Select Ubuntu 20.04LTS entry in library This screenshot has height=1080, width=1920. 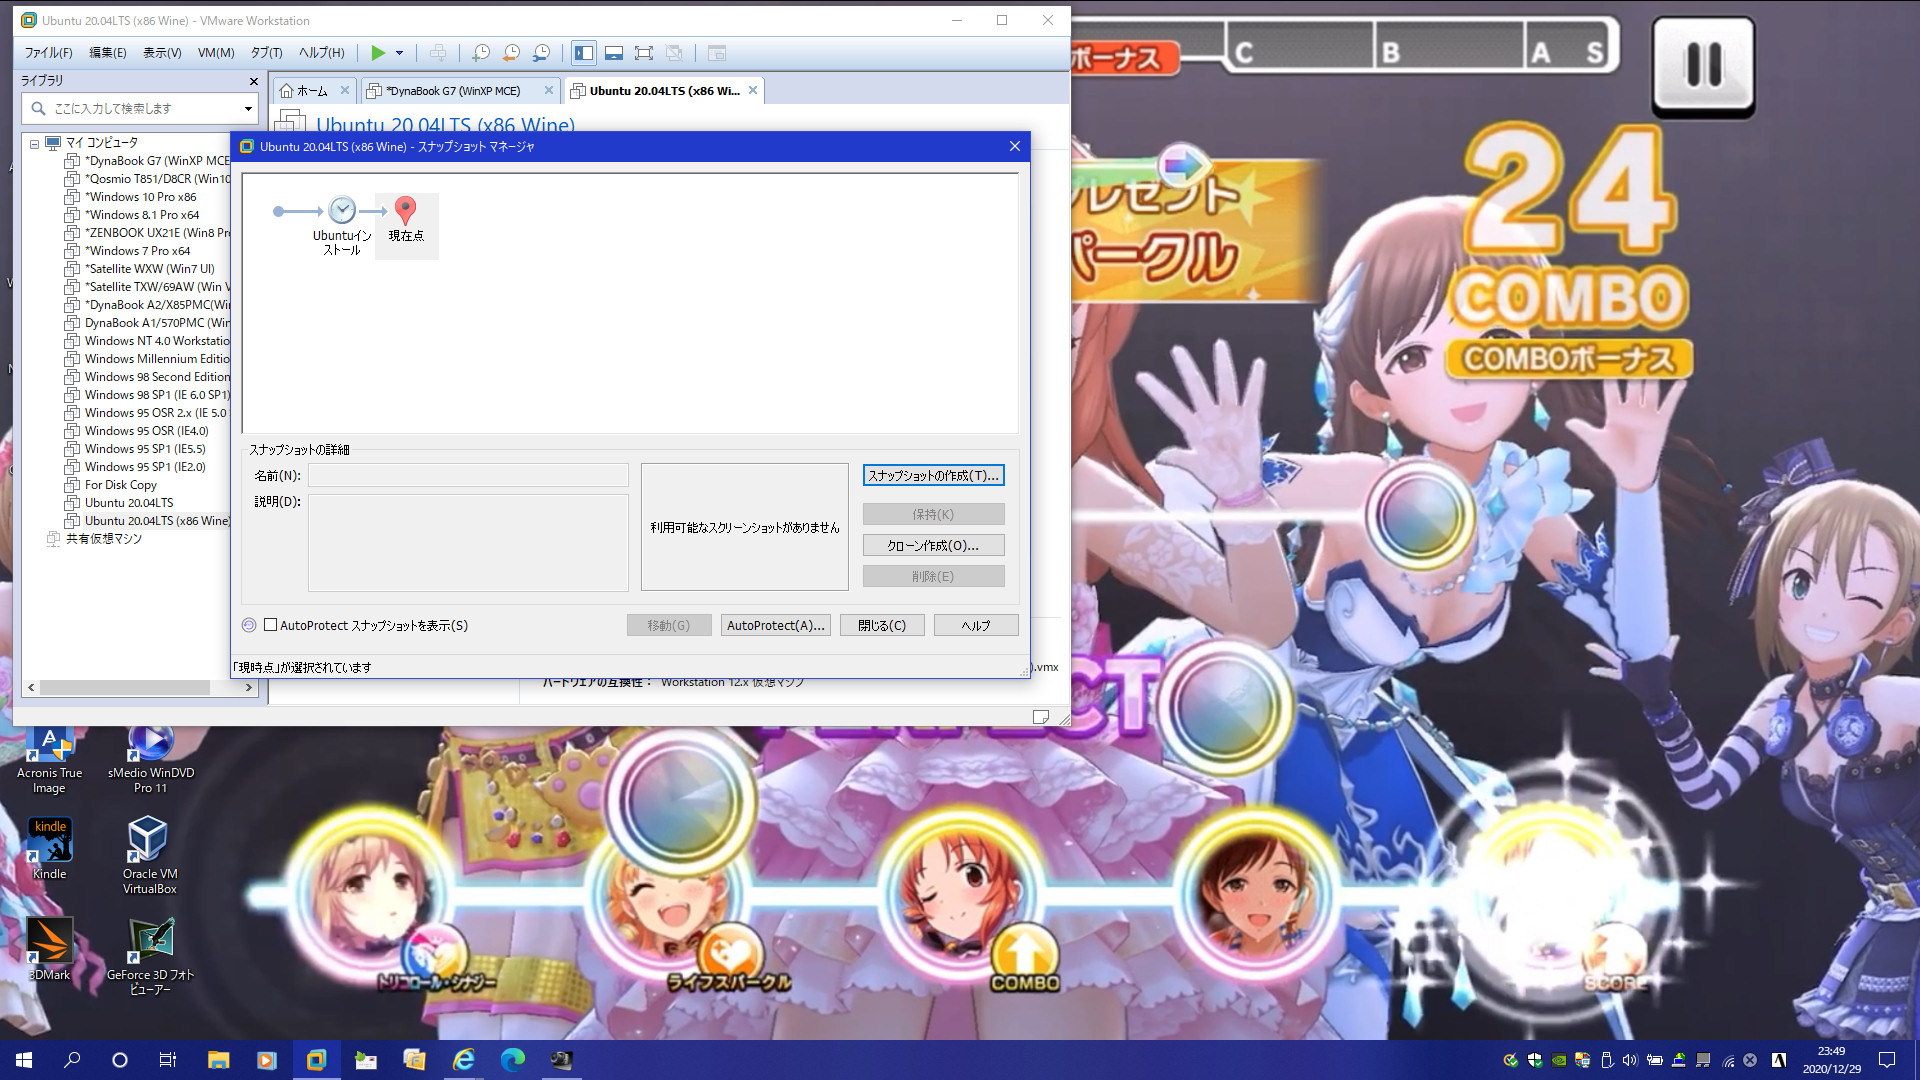(x=129, y=503)
